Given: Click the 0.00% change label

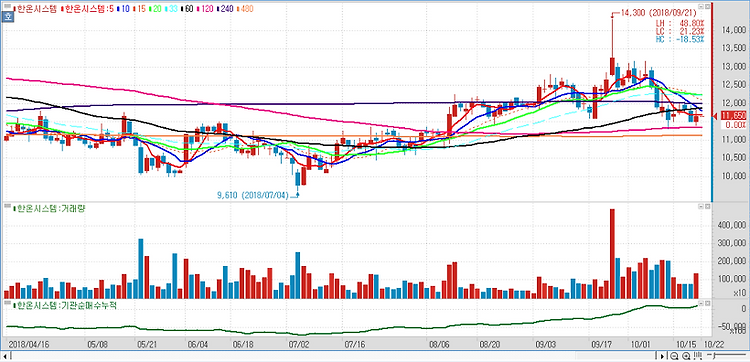Looking at the screenshot, I should click(x=733, y=125).
